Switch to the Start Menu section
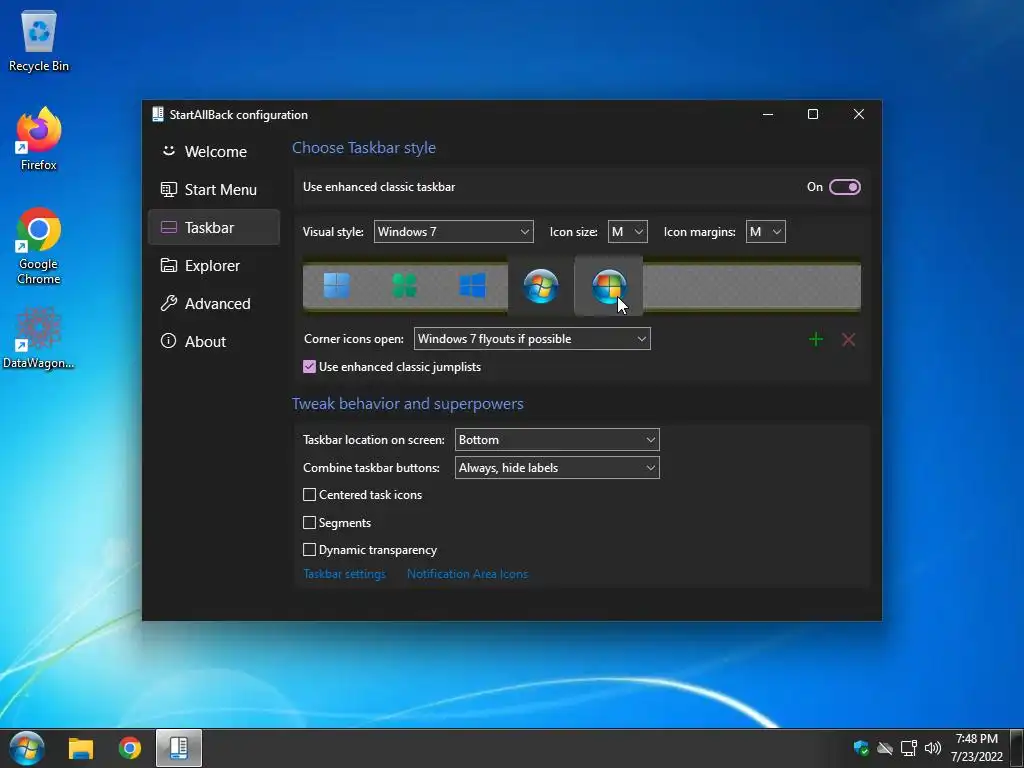1024x768 pixels. tap(214, 189)
